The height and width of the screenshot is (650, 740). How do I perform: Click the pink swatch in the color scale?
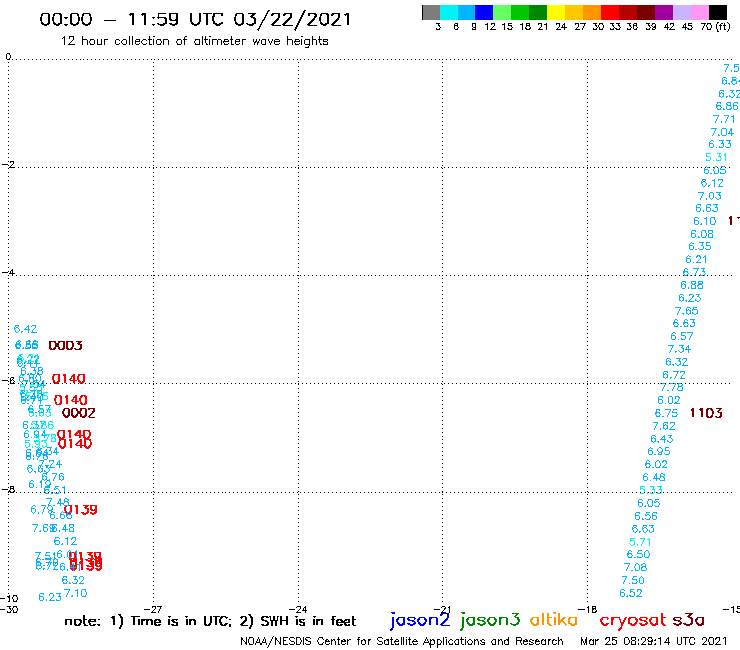click(699, 12)
